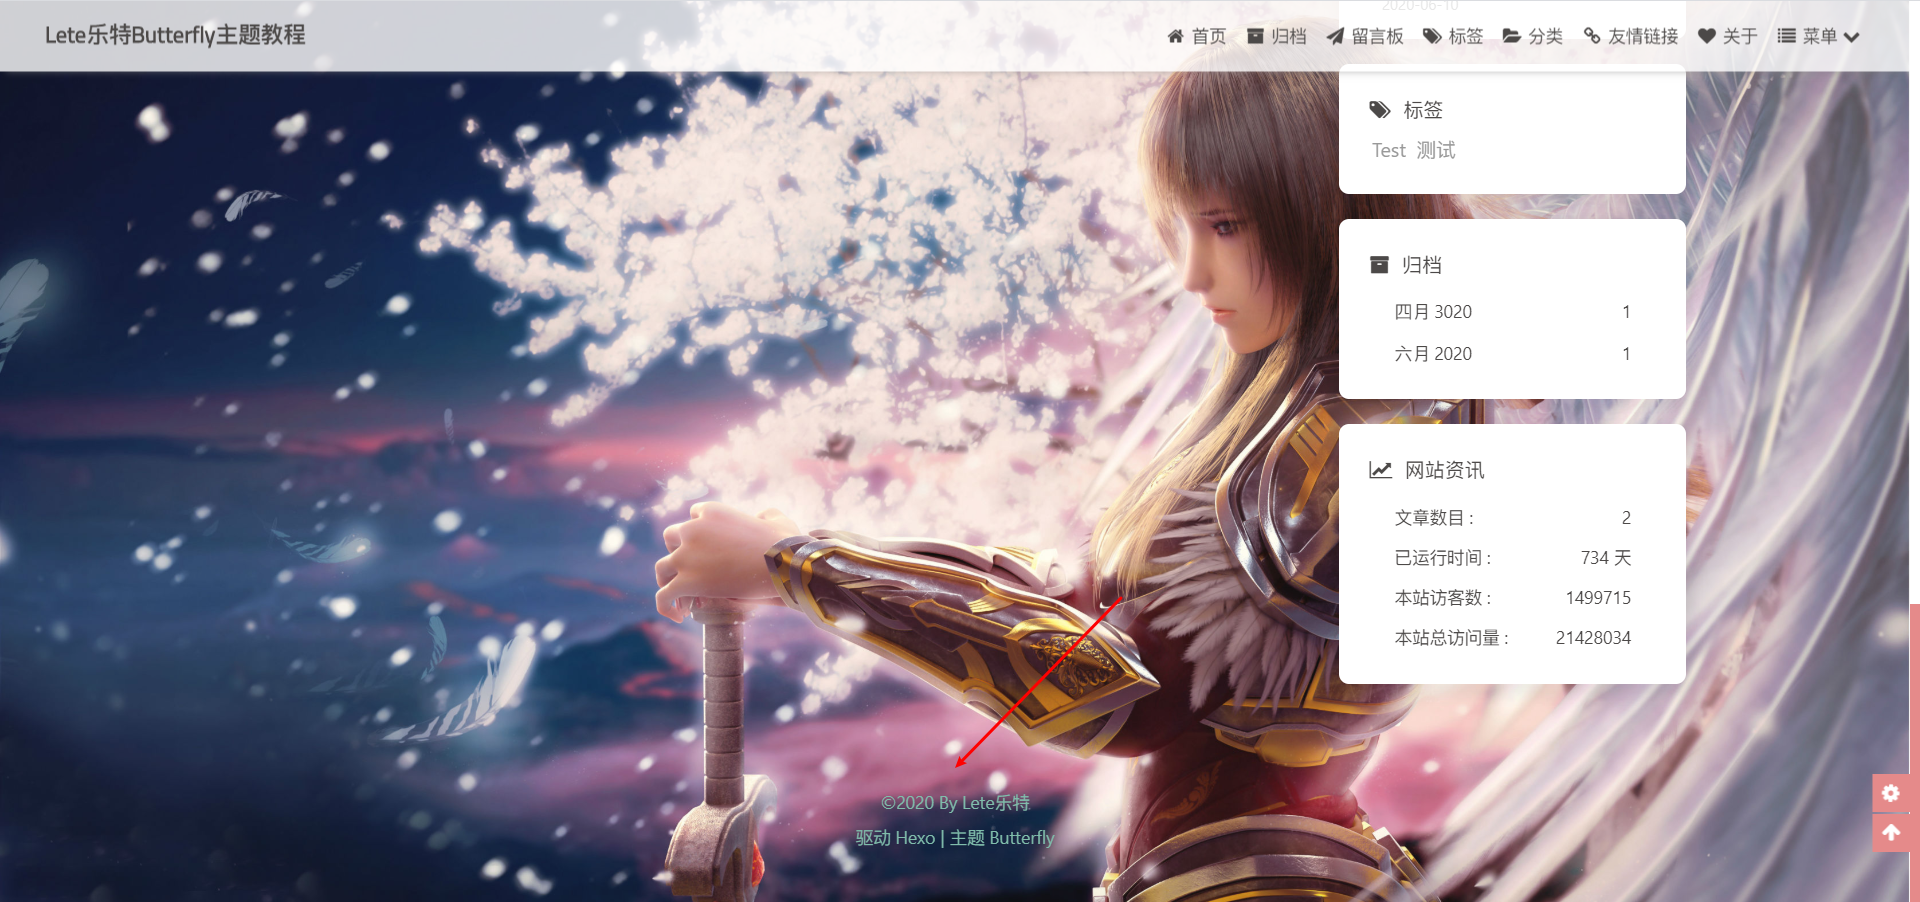The height and width of the screenshot is (902, 1920).
Task: Open the settings gear button
Action: pos(1891,793)
